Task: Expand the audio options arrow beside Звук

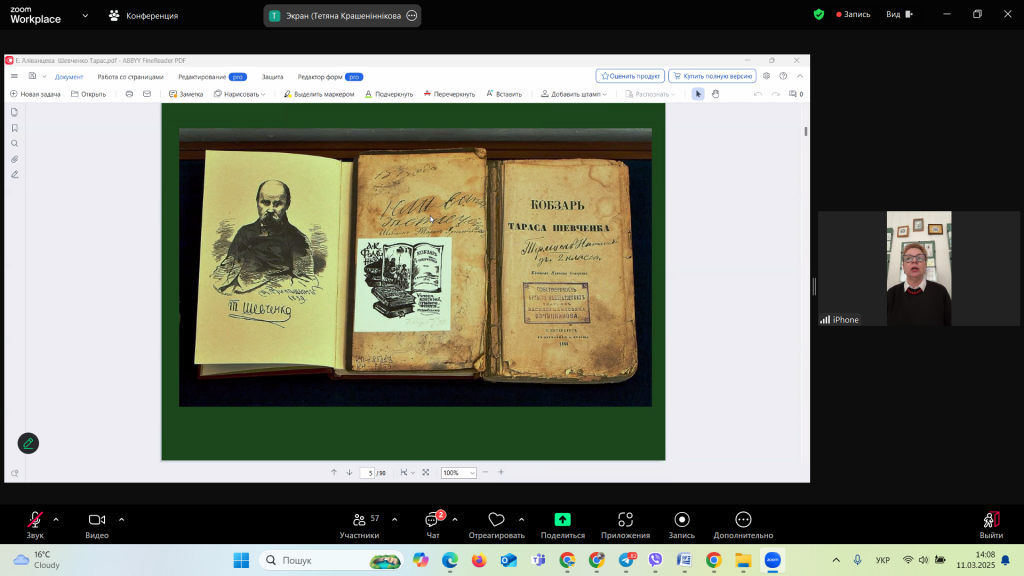Action: pos(56,519)
